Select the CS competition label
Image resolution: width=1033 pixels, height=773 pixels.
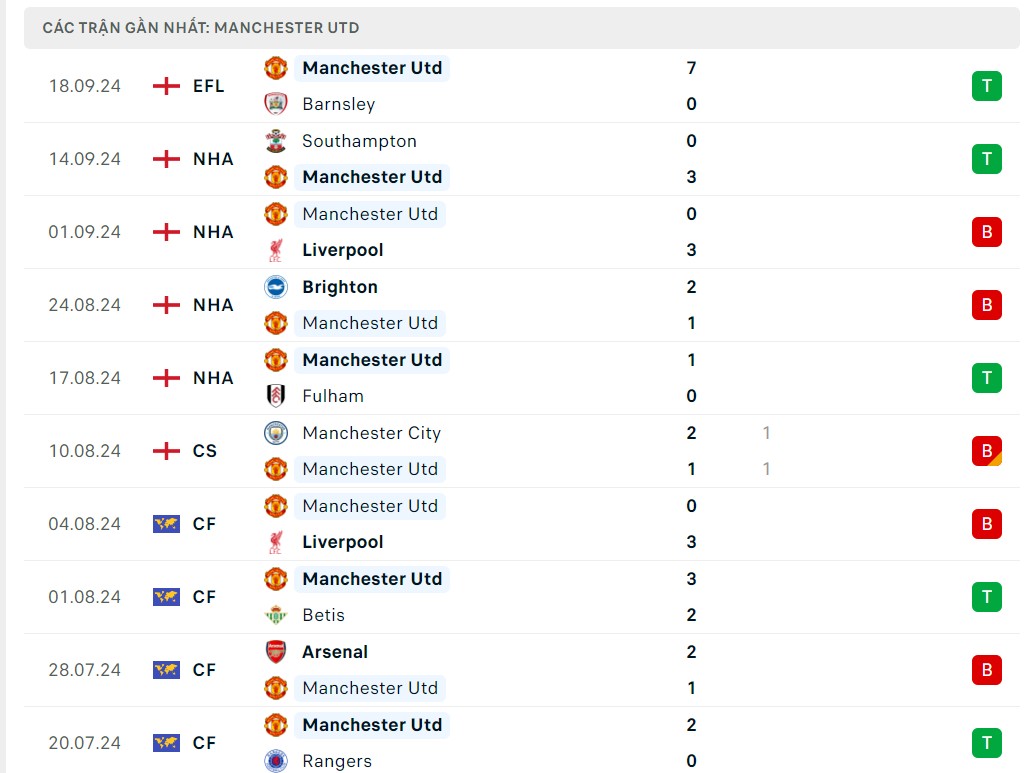[x=205, y=451]
